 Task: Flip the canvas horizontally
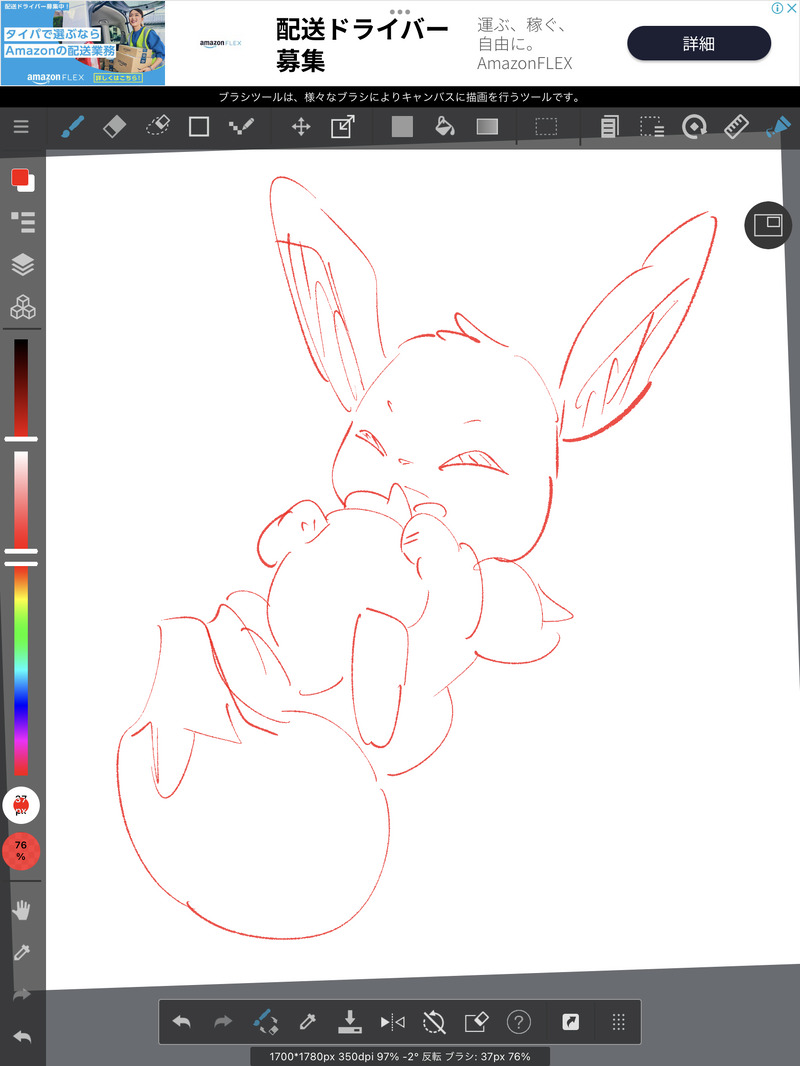(392, 1021)
